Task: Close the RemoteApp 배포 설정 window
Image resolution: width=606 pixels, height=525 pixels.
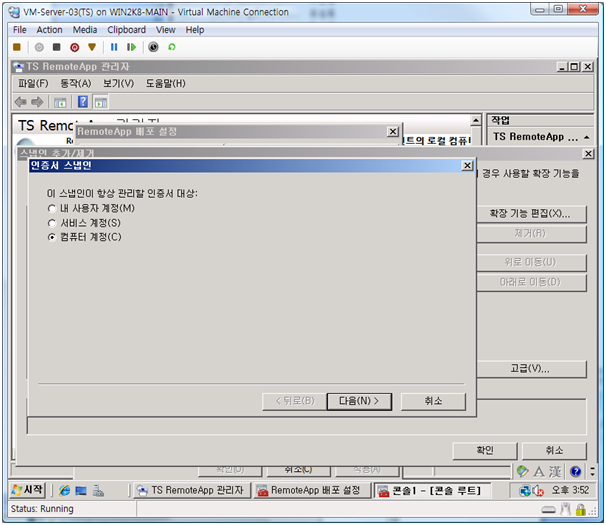Action: point(393,132)
